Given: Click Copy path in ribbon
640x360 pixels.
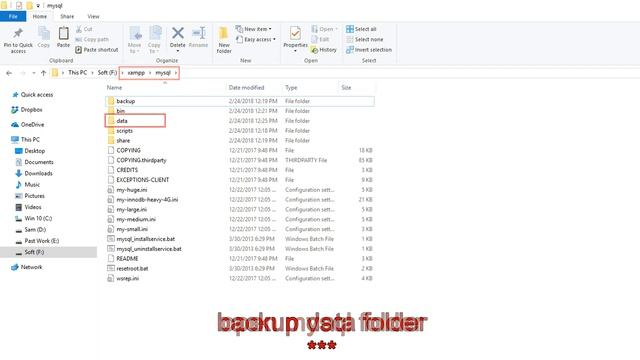Looking at the screenshot, I should click(92, 40).
